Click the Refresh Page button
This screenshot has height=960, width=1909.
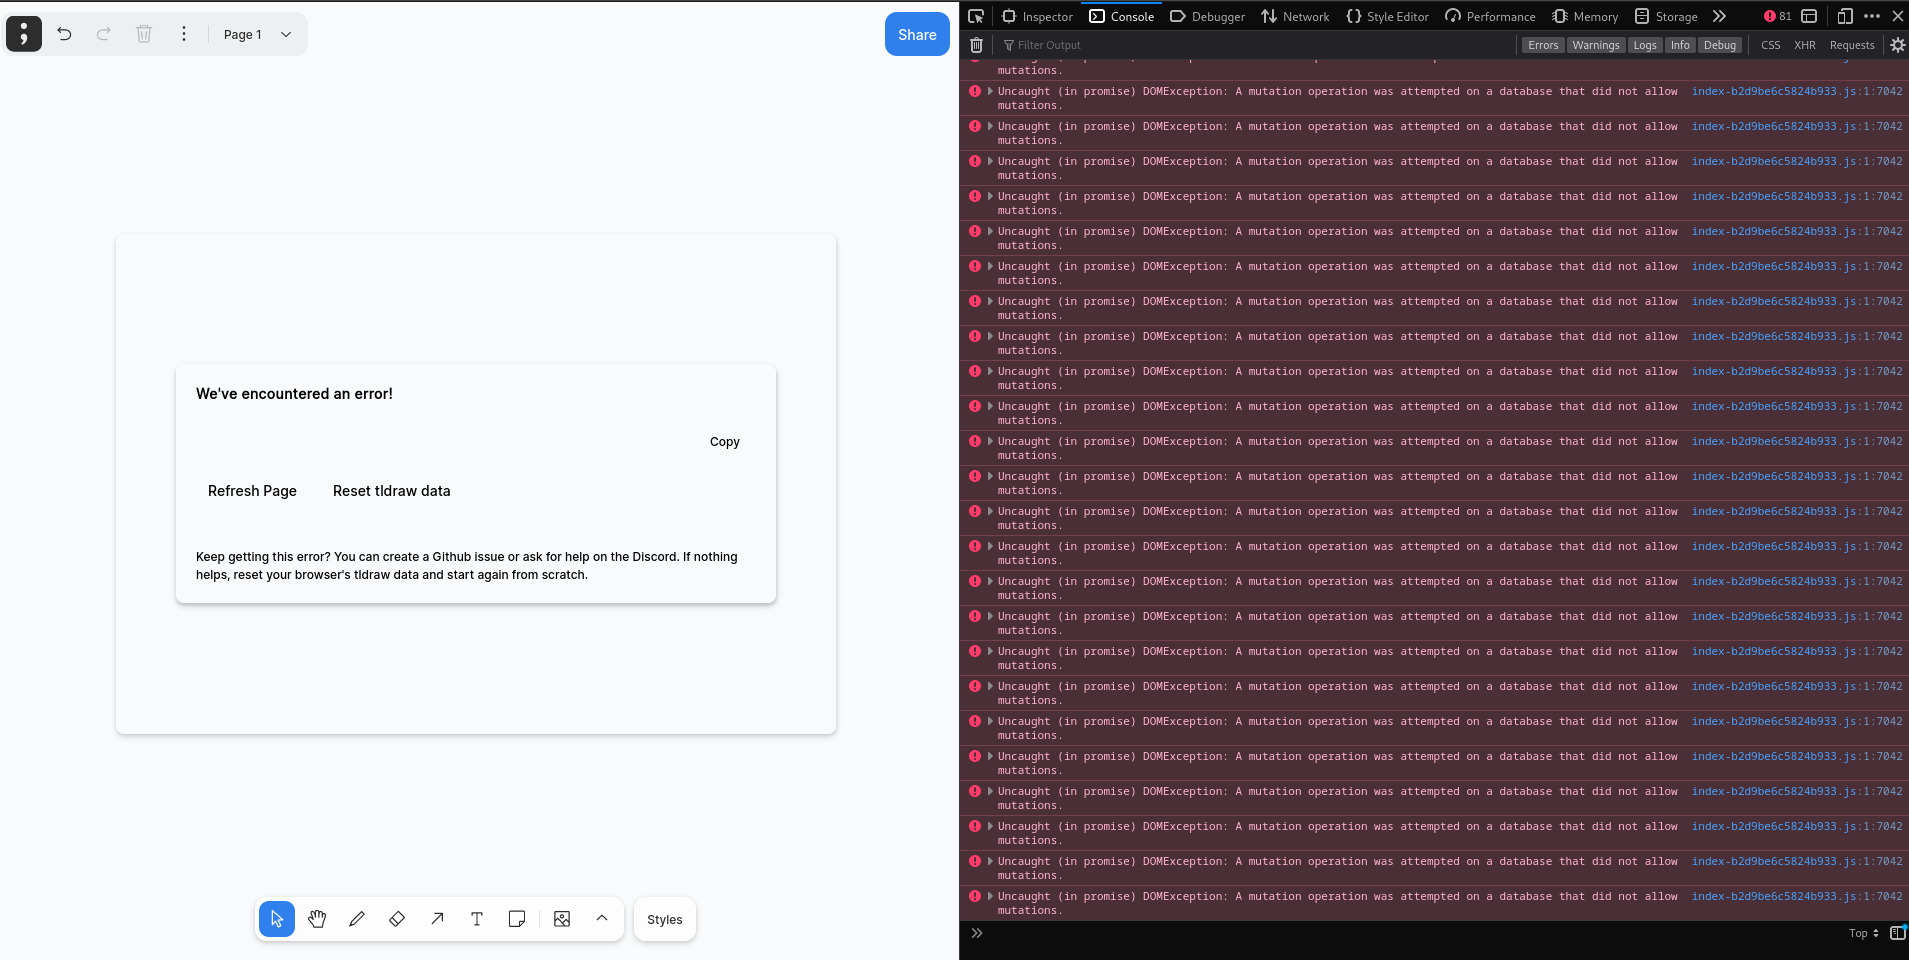251,490
